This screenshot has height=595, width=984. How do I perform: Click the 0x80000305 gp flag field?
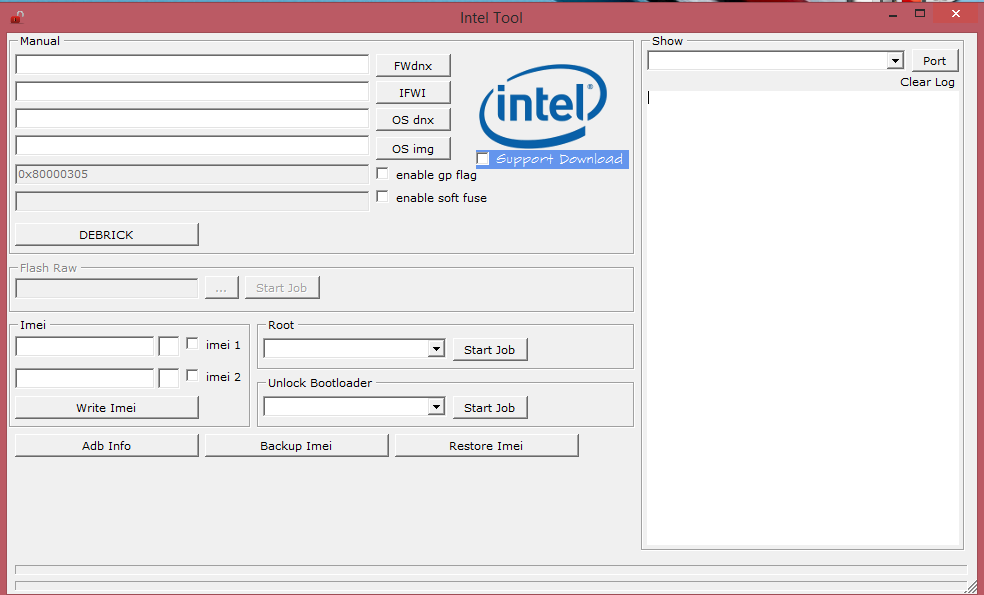click(x=192, y=174)
